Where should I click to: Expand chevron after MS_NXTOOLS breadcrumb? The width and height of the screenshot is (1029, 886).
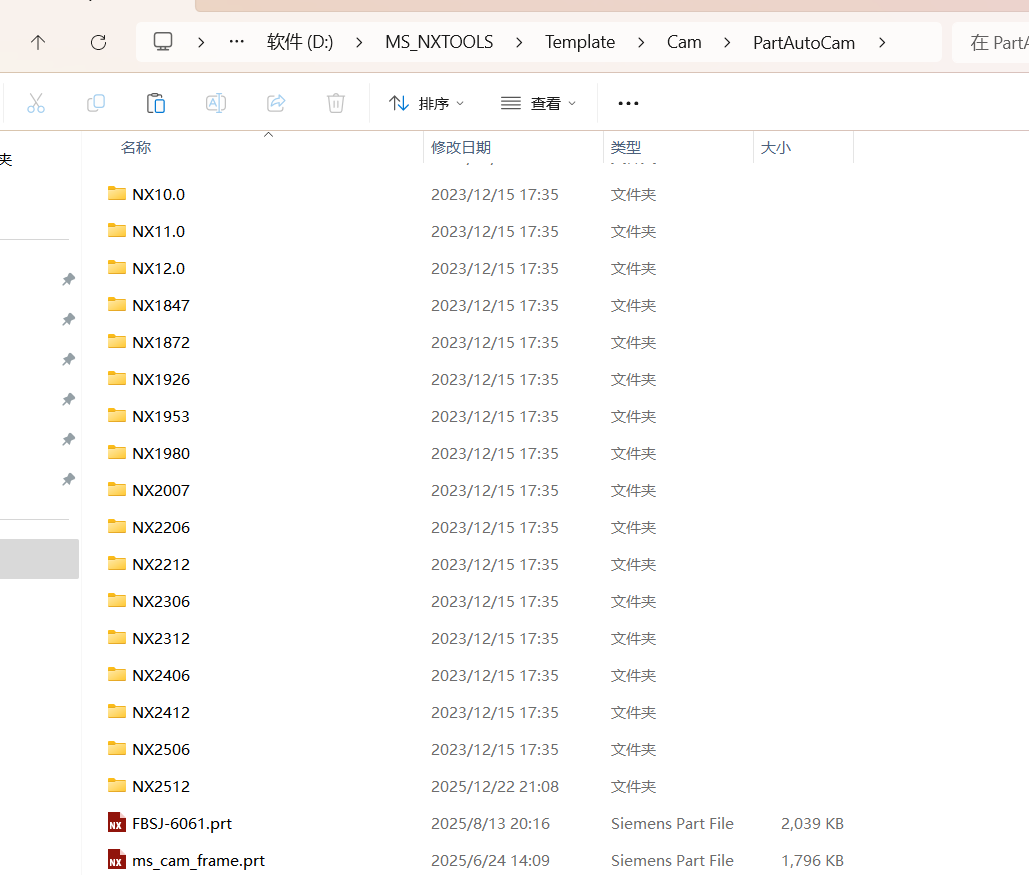pyautogui.click(x=519, y=43)
